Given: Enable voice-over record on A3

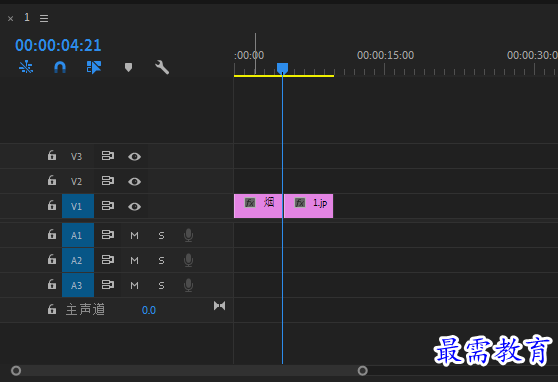Looking at the screenshot, I should pyautogui.click(x=189, y=285).
